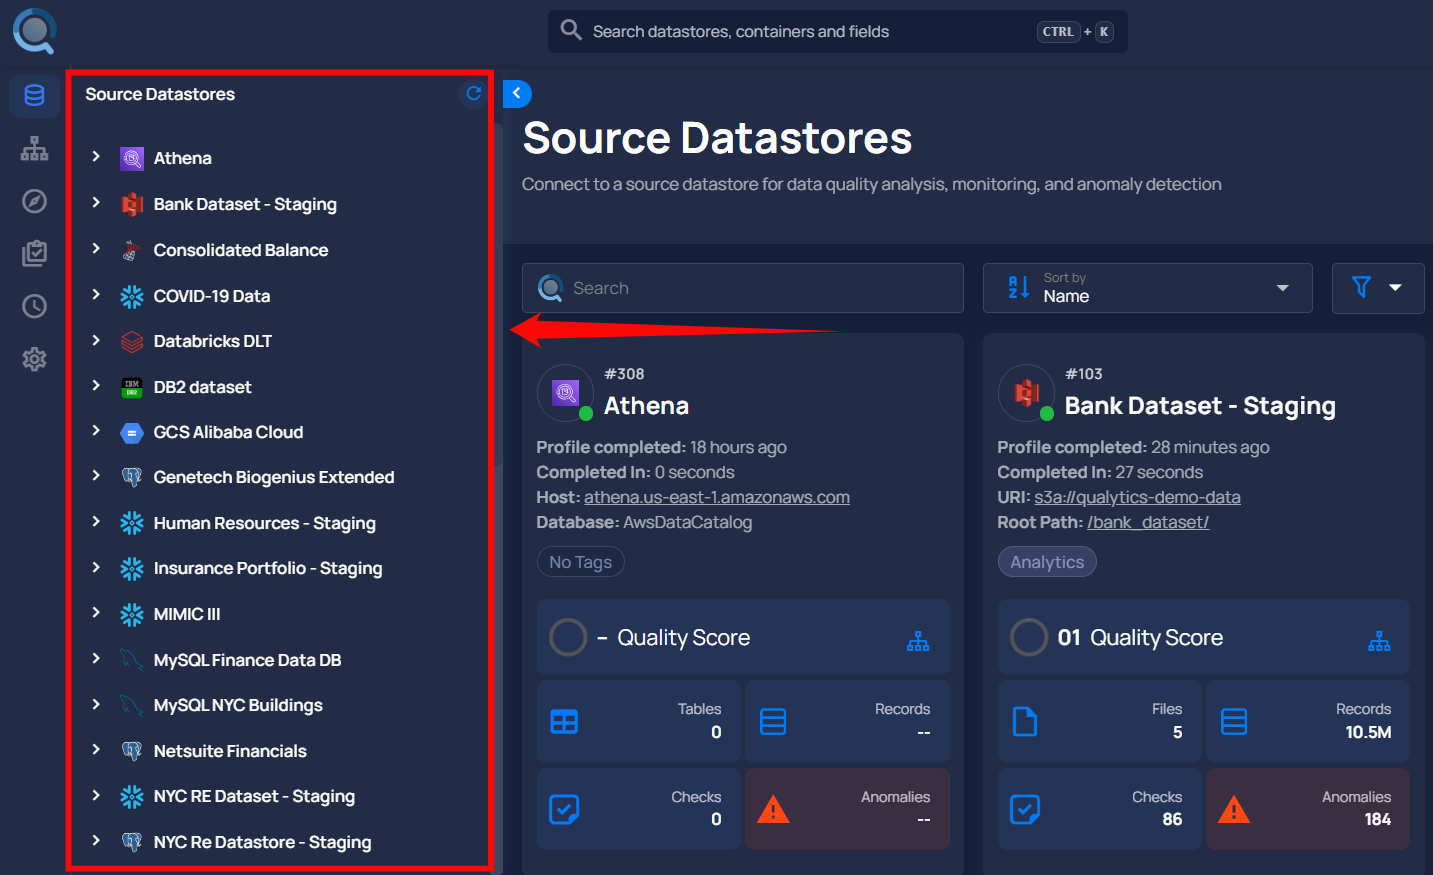This screenshot has height=875, width=1433.
Task: Open the Sort by Name dropdown
Action: [1147, 288]
